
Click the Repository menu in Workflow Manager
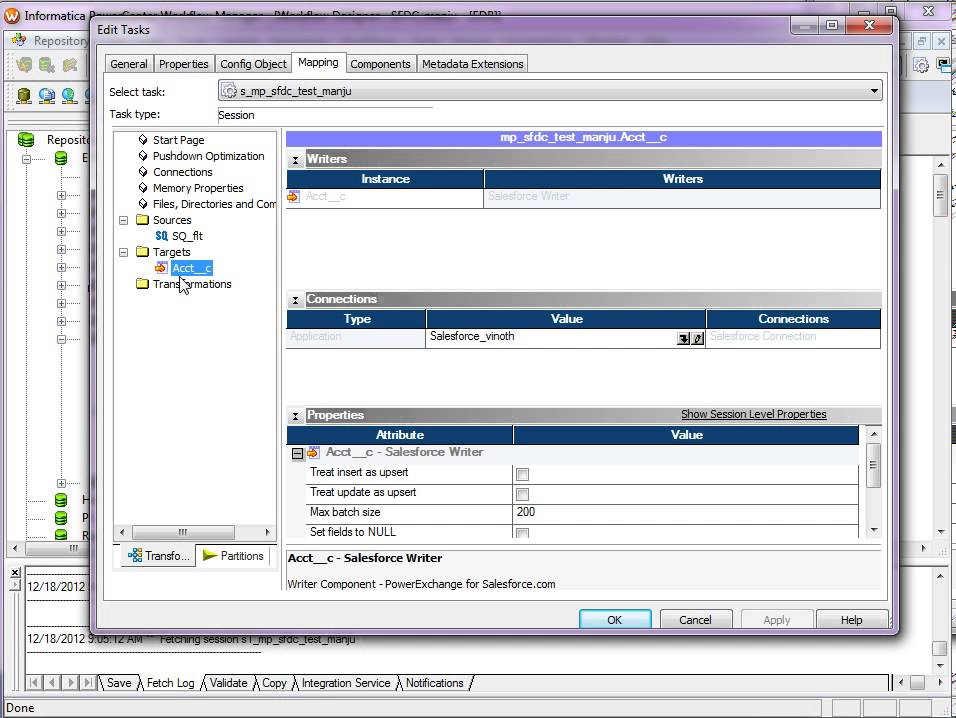(x=61, y=40)
